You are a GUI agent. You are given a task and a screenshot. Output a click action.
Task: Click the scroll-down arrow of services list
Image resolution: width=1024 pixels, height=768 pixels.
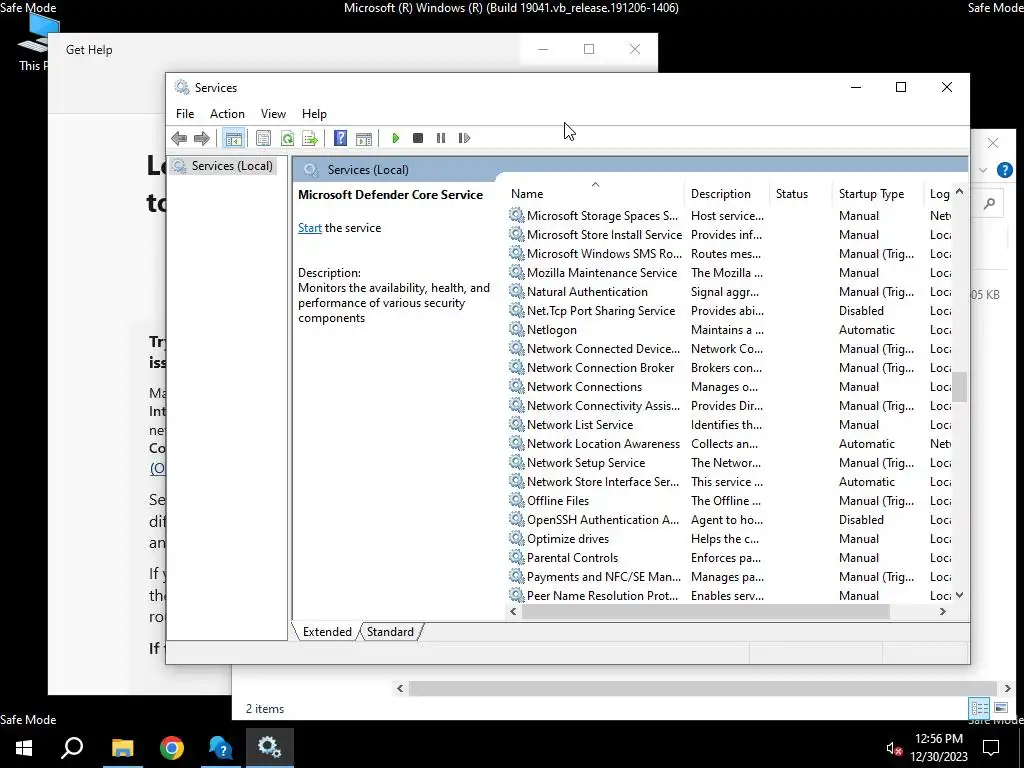point(959,595)
